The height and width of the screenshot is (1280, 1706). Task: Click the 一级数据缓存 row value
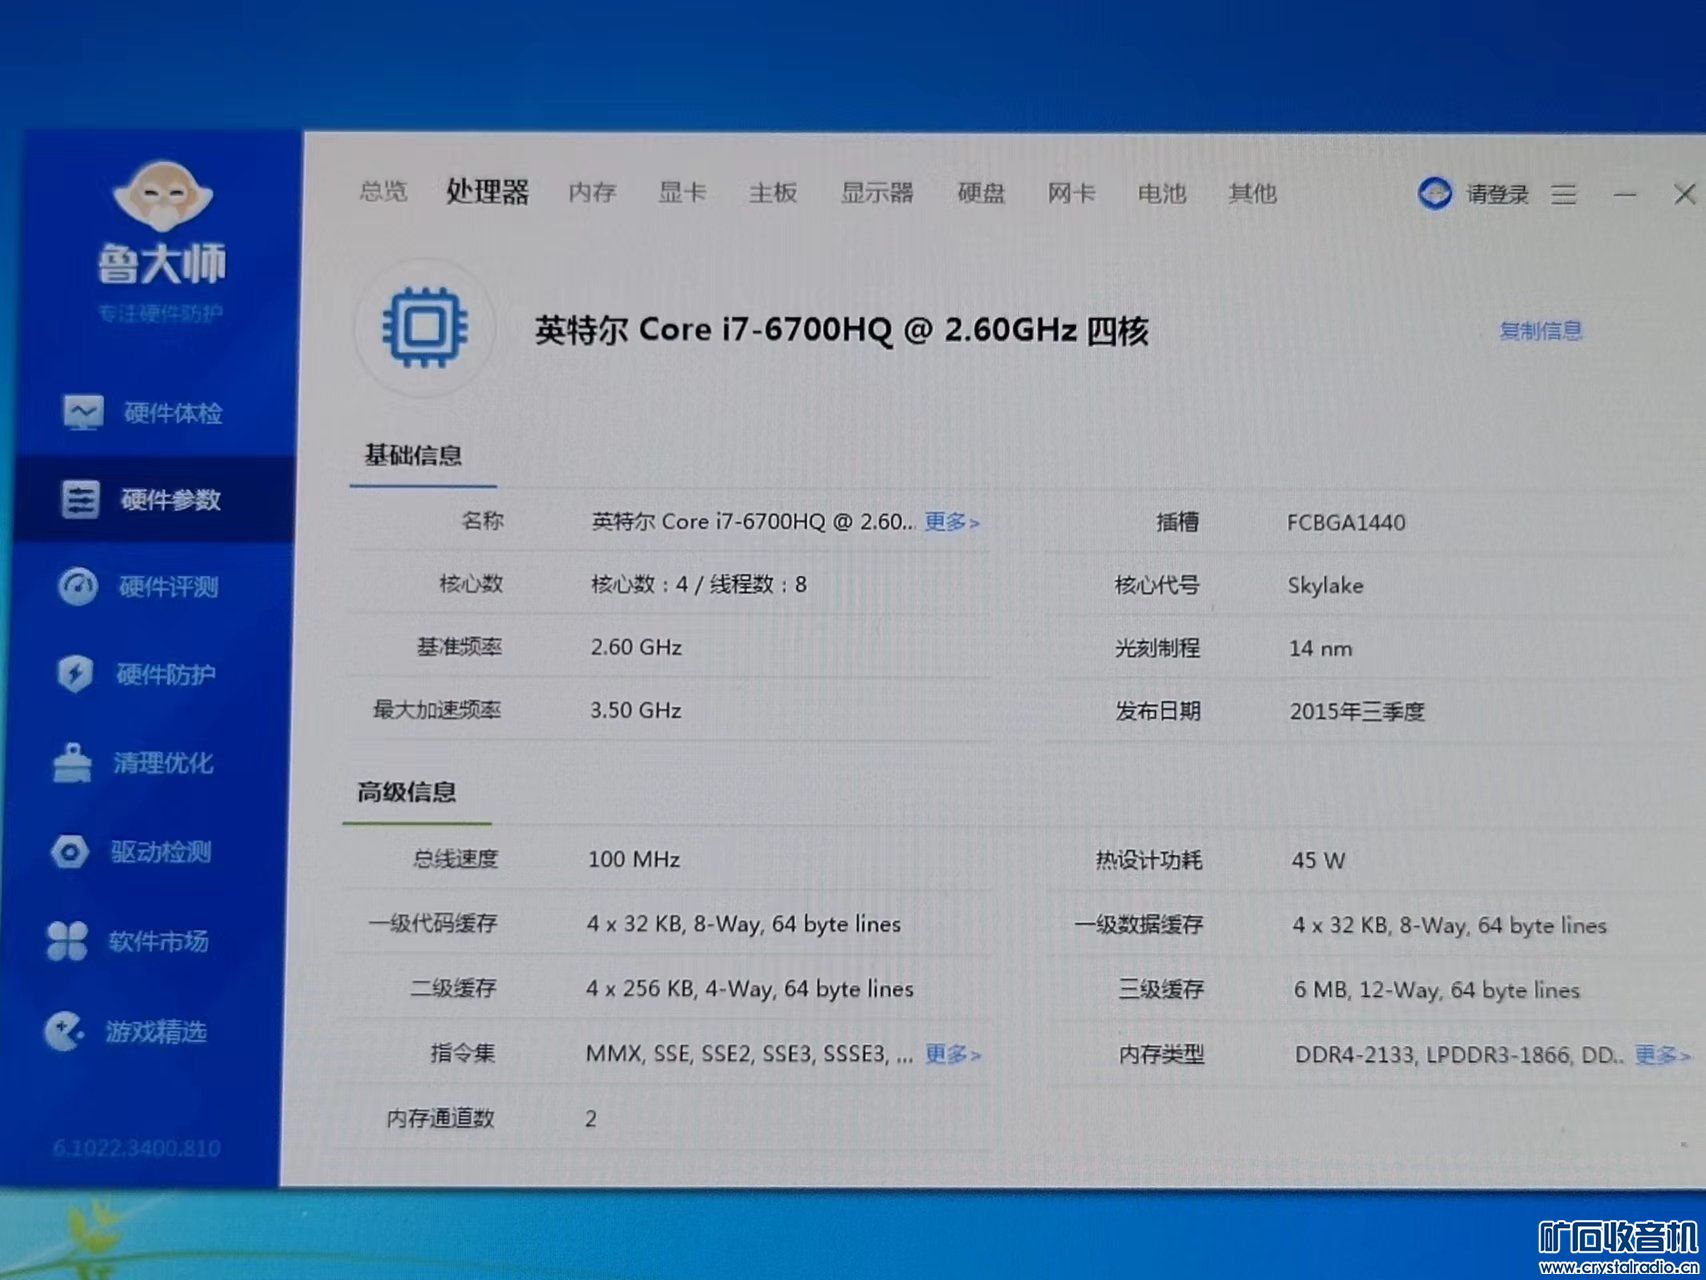click(x=1450, y=925)
